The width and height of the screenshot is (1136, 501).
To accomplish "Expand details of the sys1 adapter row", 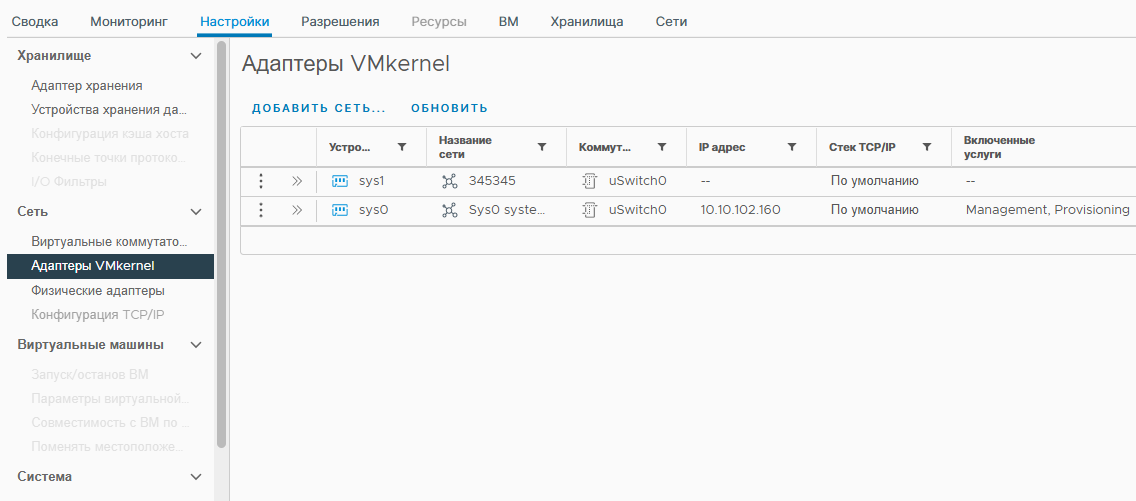I will [296, 181].
